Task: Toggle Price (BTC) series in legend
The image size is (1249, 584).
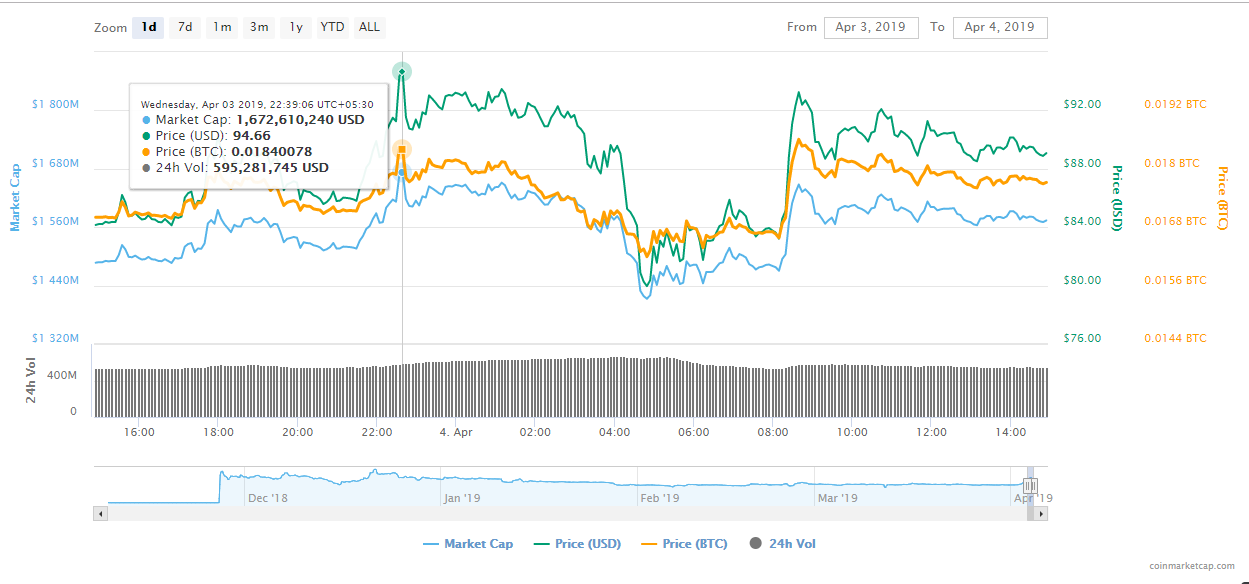Action: (x=684, y=544)
